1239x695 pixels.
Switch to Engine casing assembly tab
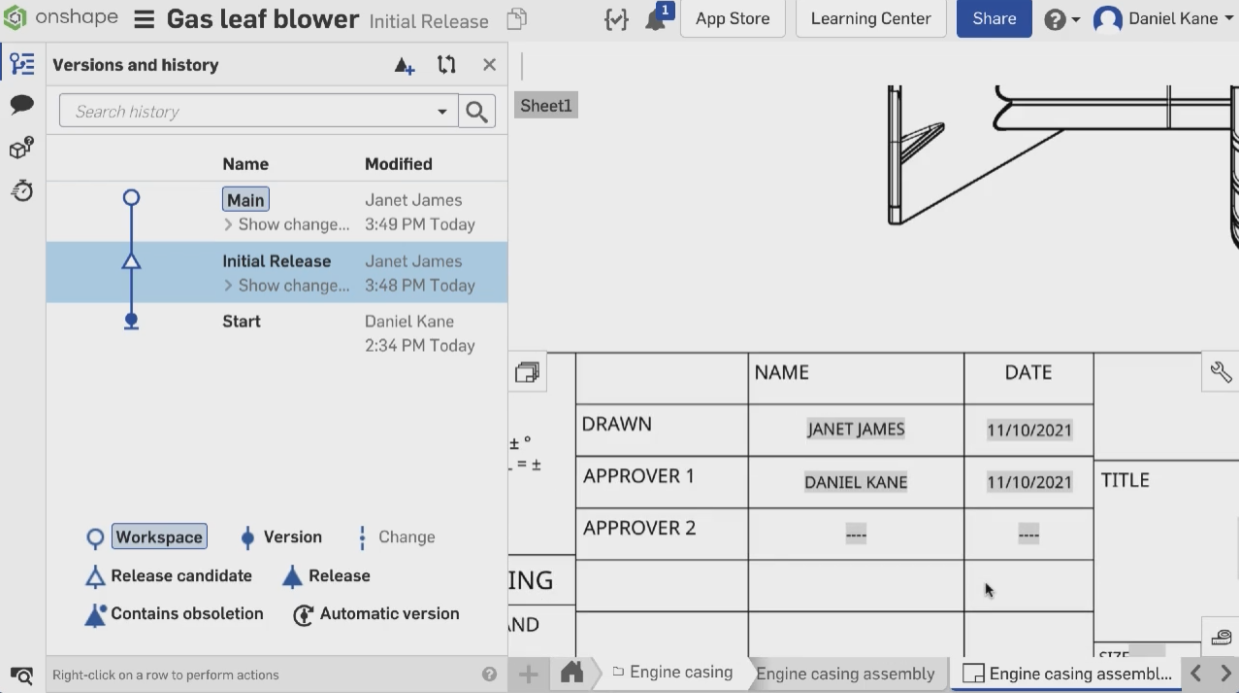click(x=845, y=673)
